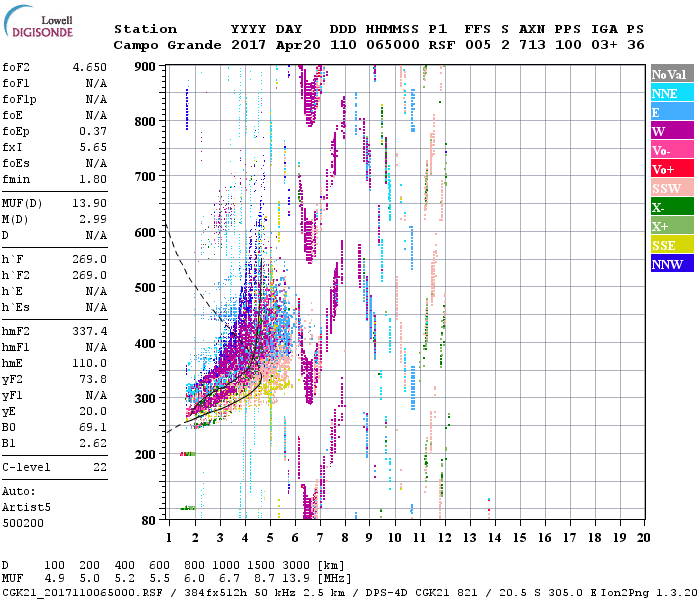The width and height of the screenshot is (700, 600).
Task: Click the 14 MHz frequency axis label
Action: [x=495, y=538]
